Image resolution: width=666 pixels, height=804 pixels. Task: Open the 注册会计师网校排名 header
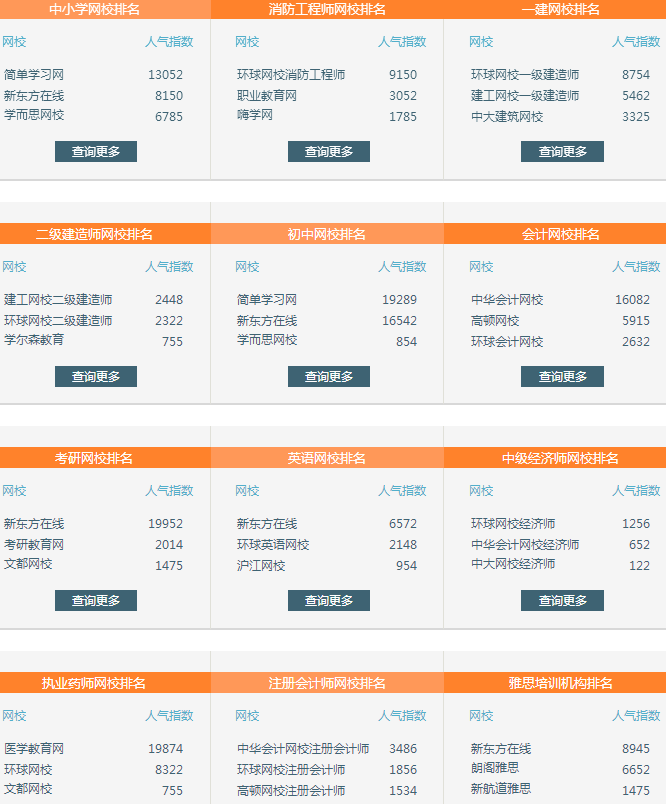[x=327, y=683]
